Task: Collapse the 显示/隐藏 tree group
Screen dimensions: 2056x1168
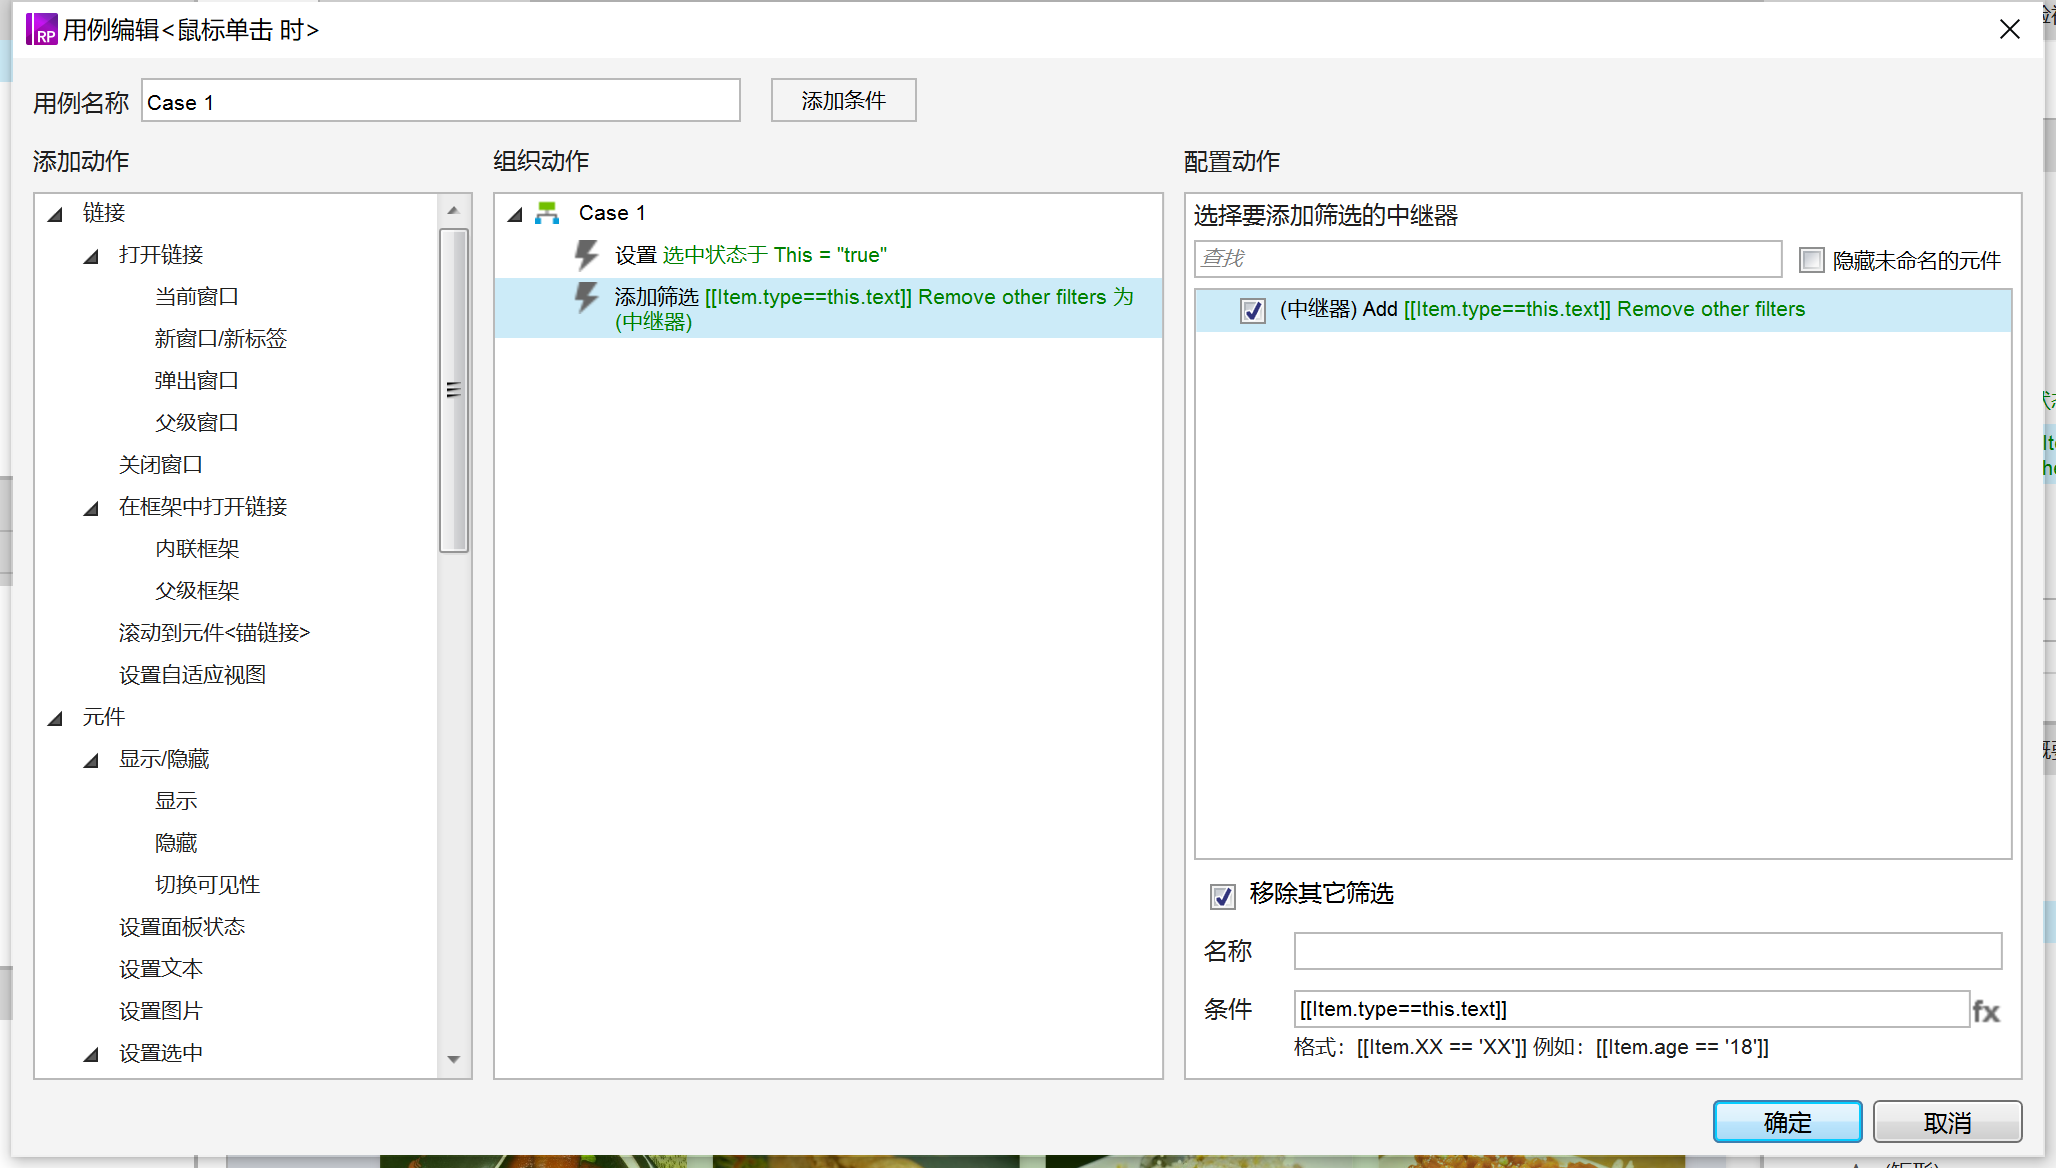Action: (x=92, y=760)
